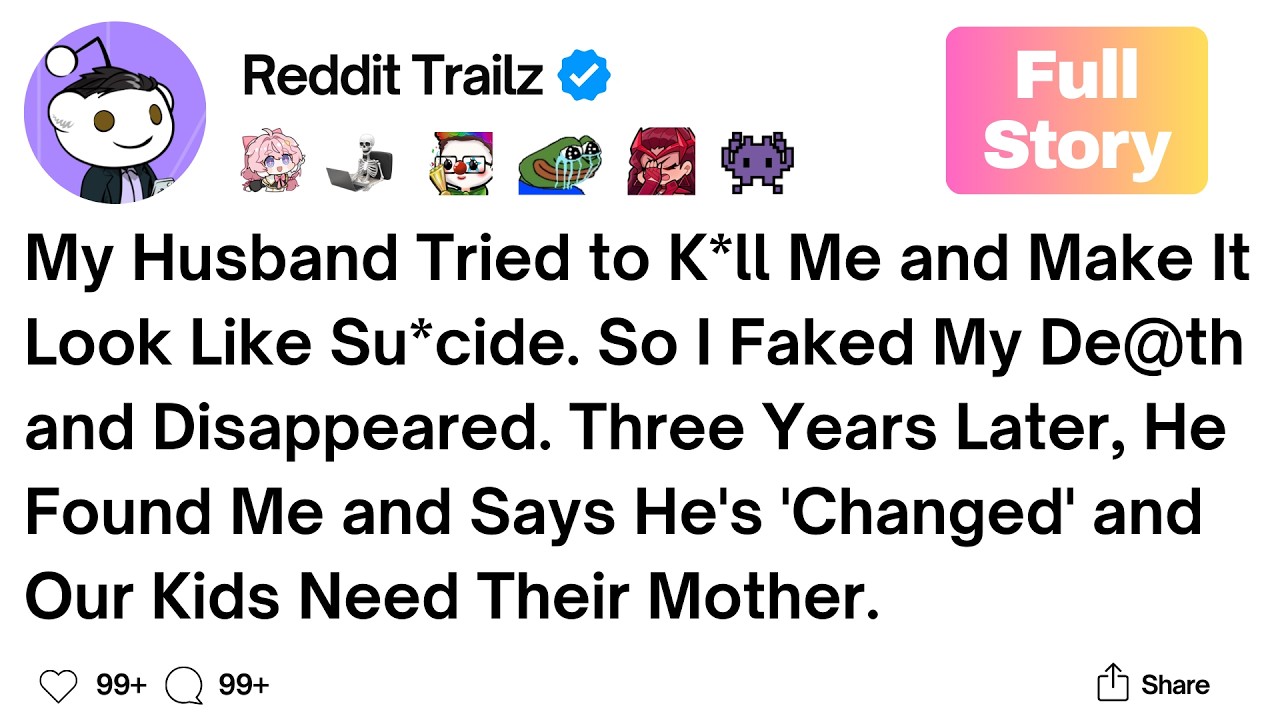This screenshot has height=720, width=1280.
Task: Open the Full Story gradient button
Action: tap(1077, 110)
